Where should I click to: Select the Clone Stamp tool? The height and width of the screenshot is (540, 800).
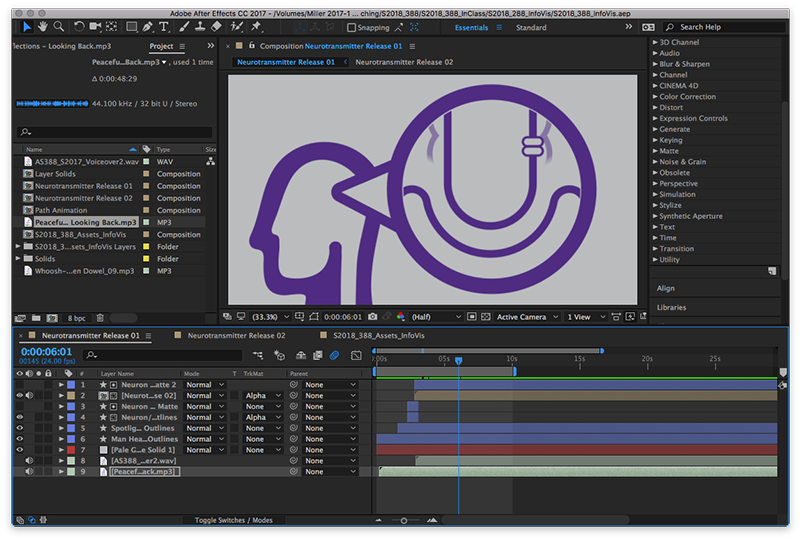(x=200, y=27)
